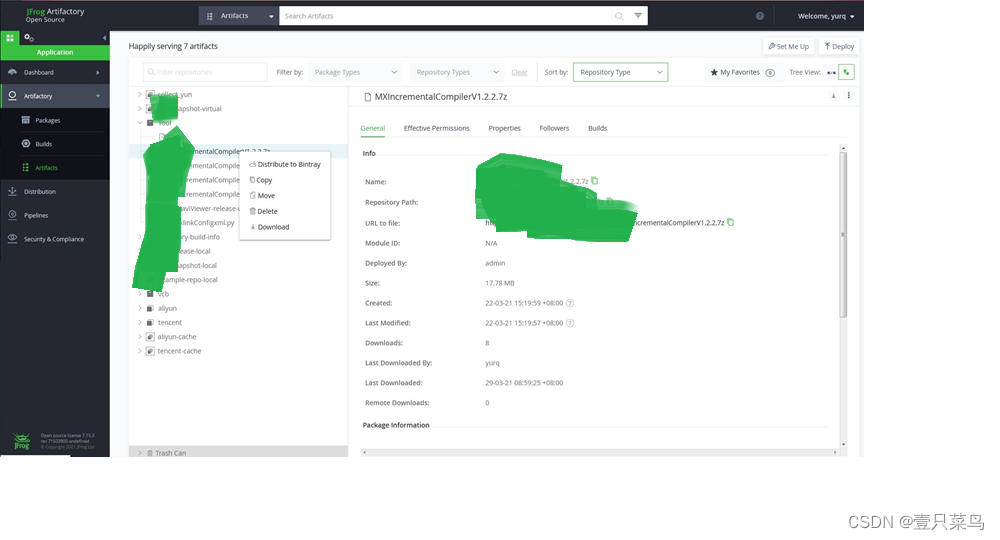This screenshot has width=1000, height=540.
Task: Switch Tree View to tree mode
Action: coord(846,72)
